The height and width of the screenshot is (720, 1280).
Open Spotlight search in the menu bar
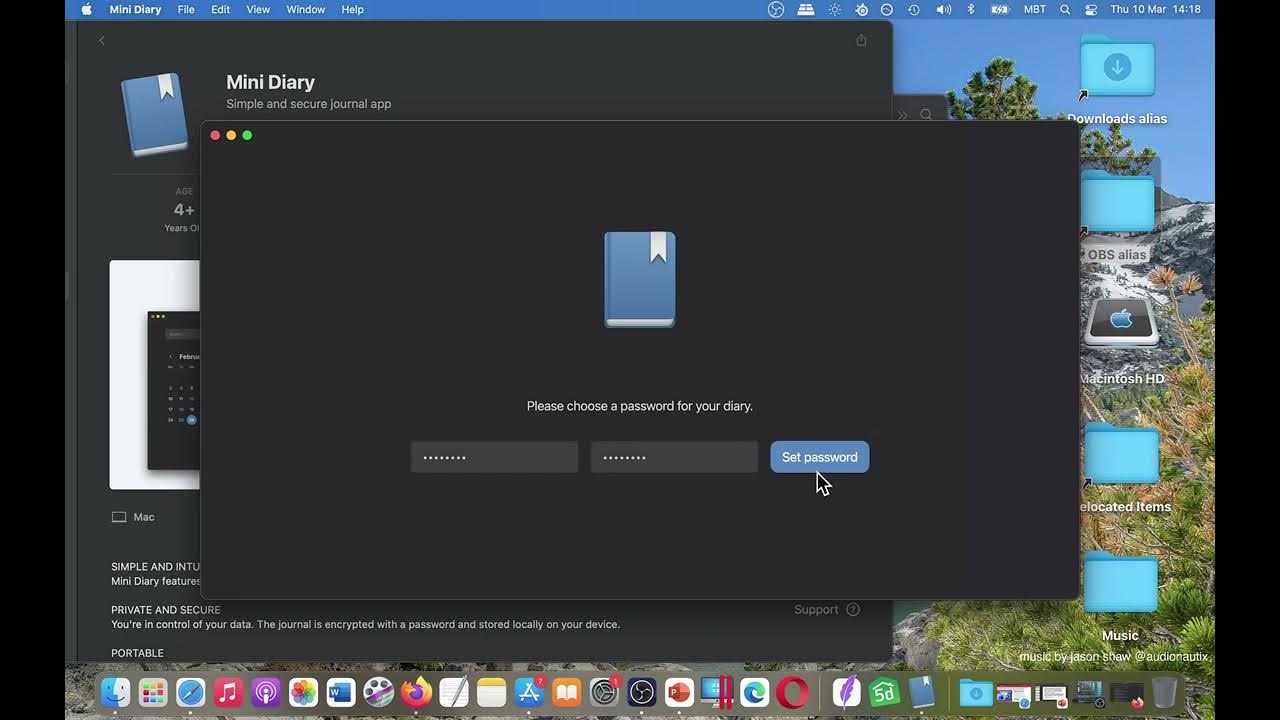(x=1065, y=9)
